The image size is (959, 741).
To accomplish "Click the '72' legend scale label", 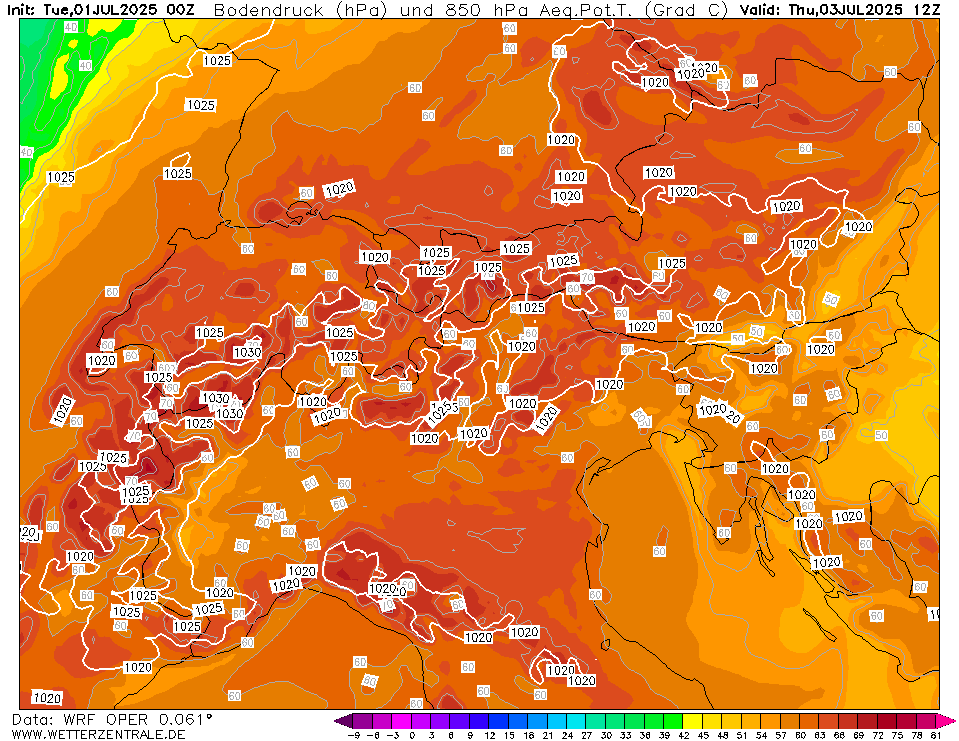I will [878, 735].
